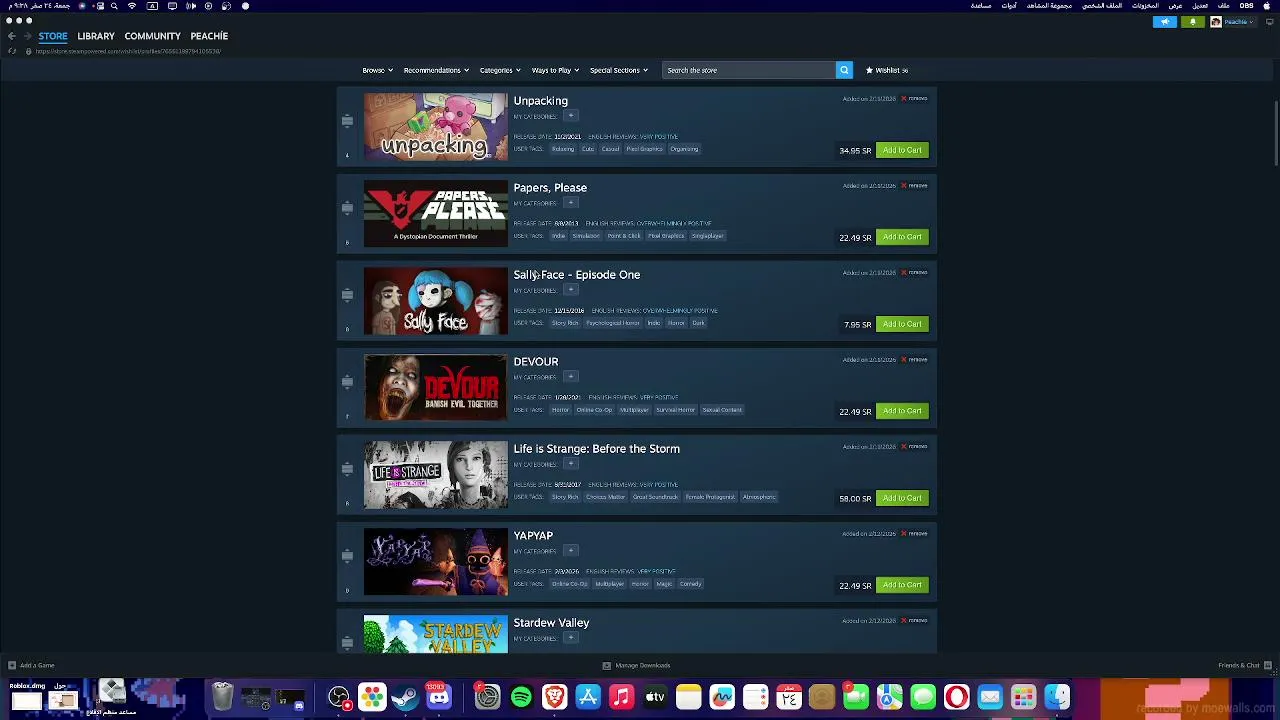The image size is (1280, 720).
Task: Open Spotify from the dock
Action: click(521, 697)
